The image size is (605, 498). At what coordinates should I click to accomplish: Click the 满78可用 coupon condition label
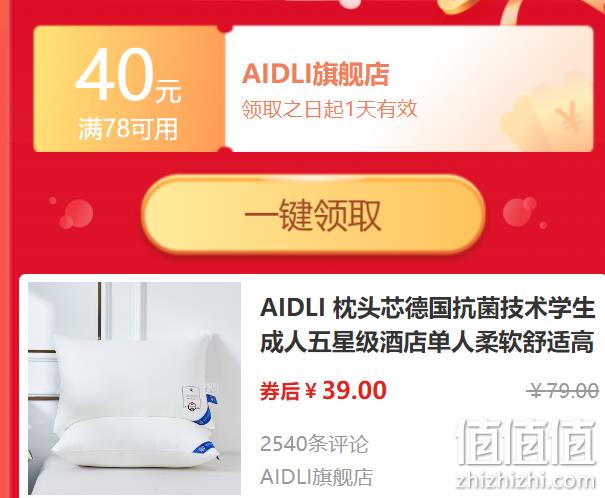128,129
